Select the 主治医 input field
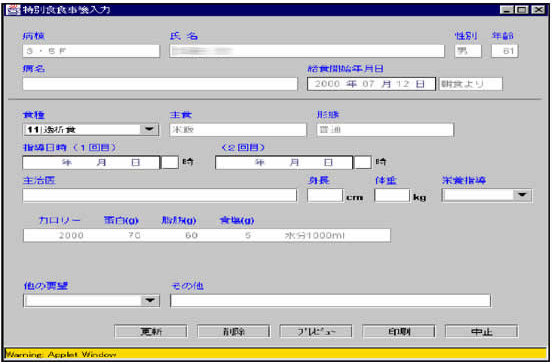This screenshot has height=362, width=552. coord(160,195)
